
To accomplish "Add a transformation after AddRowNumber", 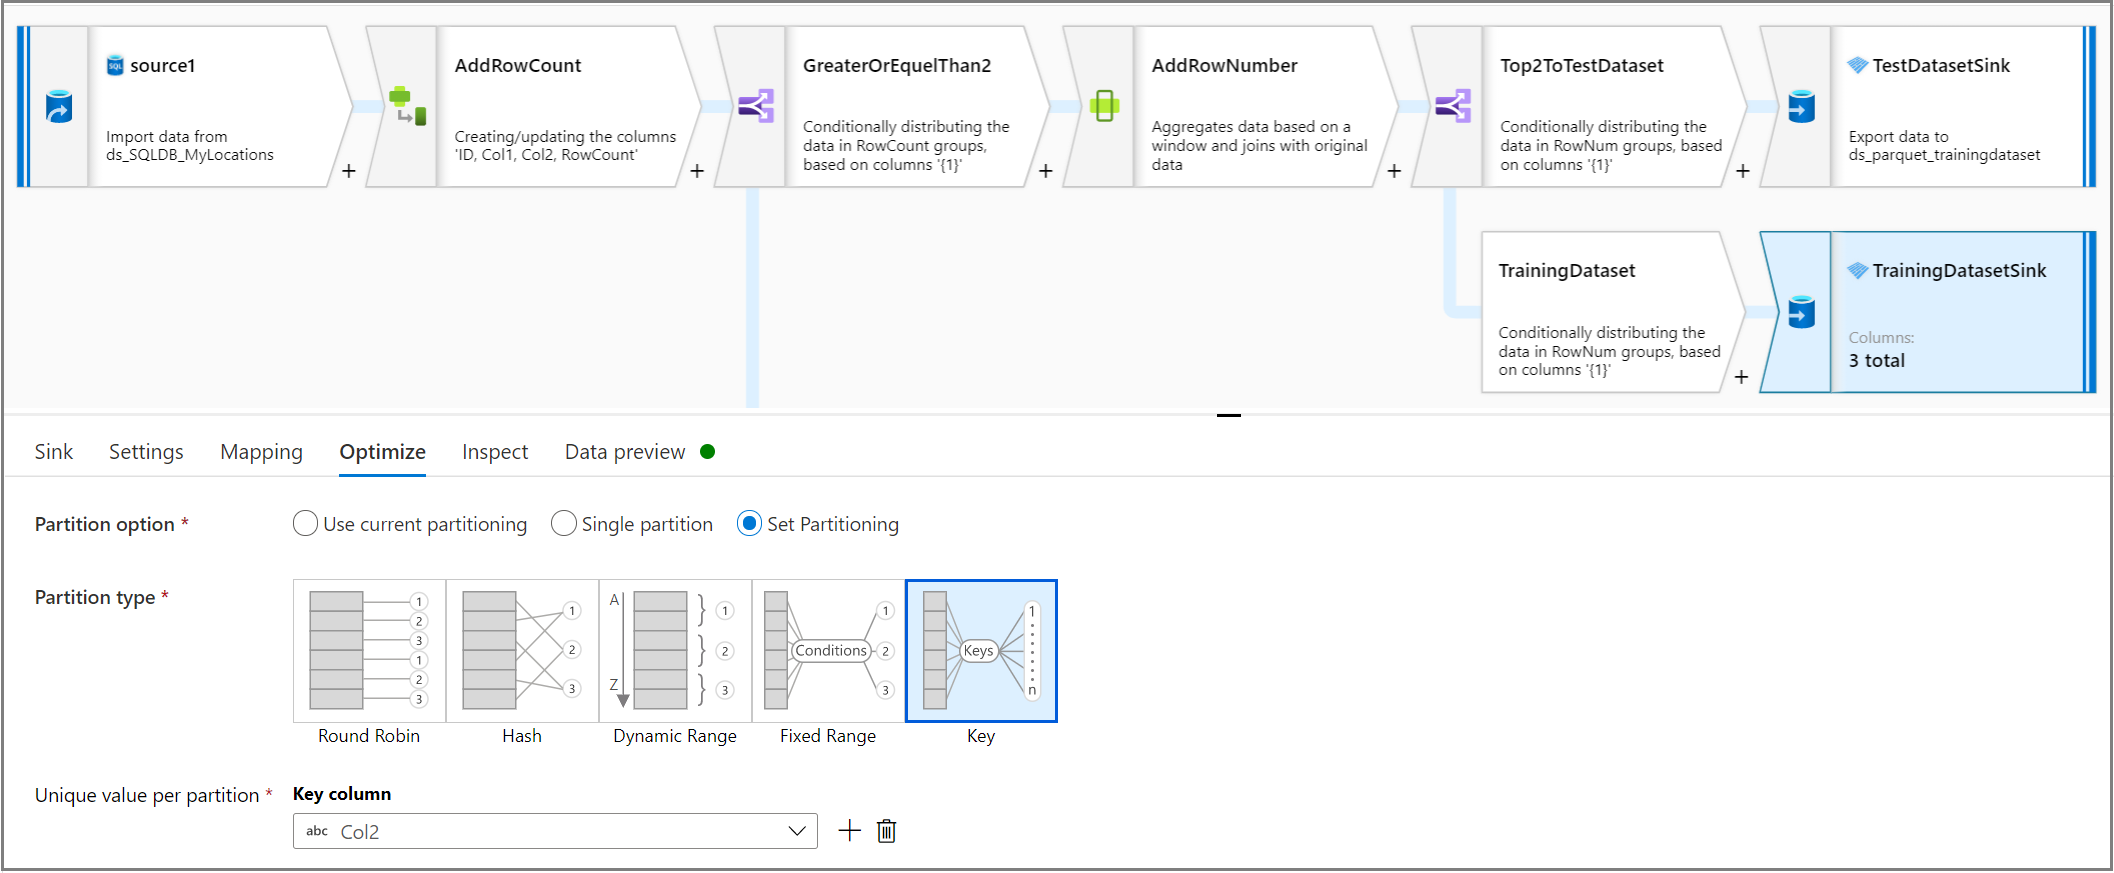I will tap(1394, 171).
